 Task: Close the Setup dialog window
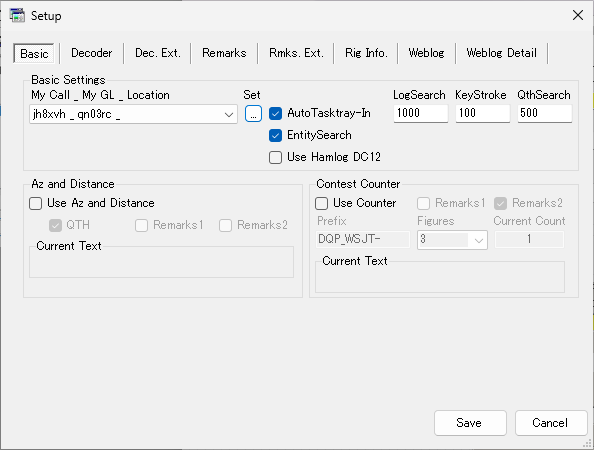tap(578, 15)
